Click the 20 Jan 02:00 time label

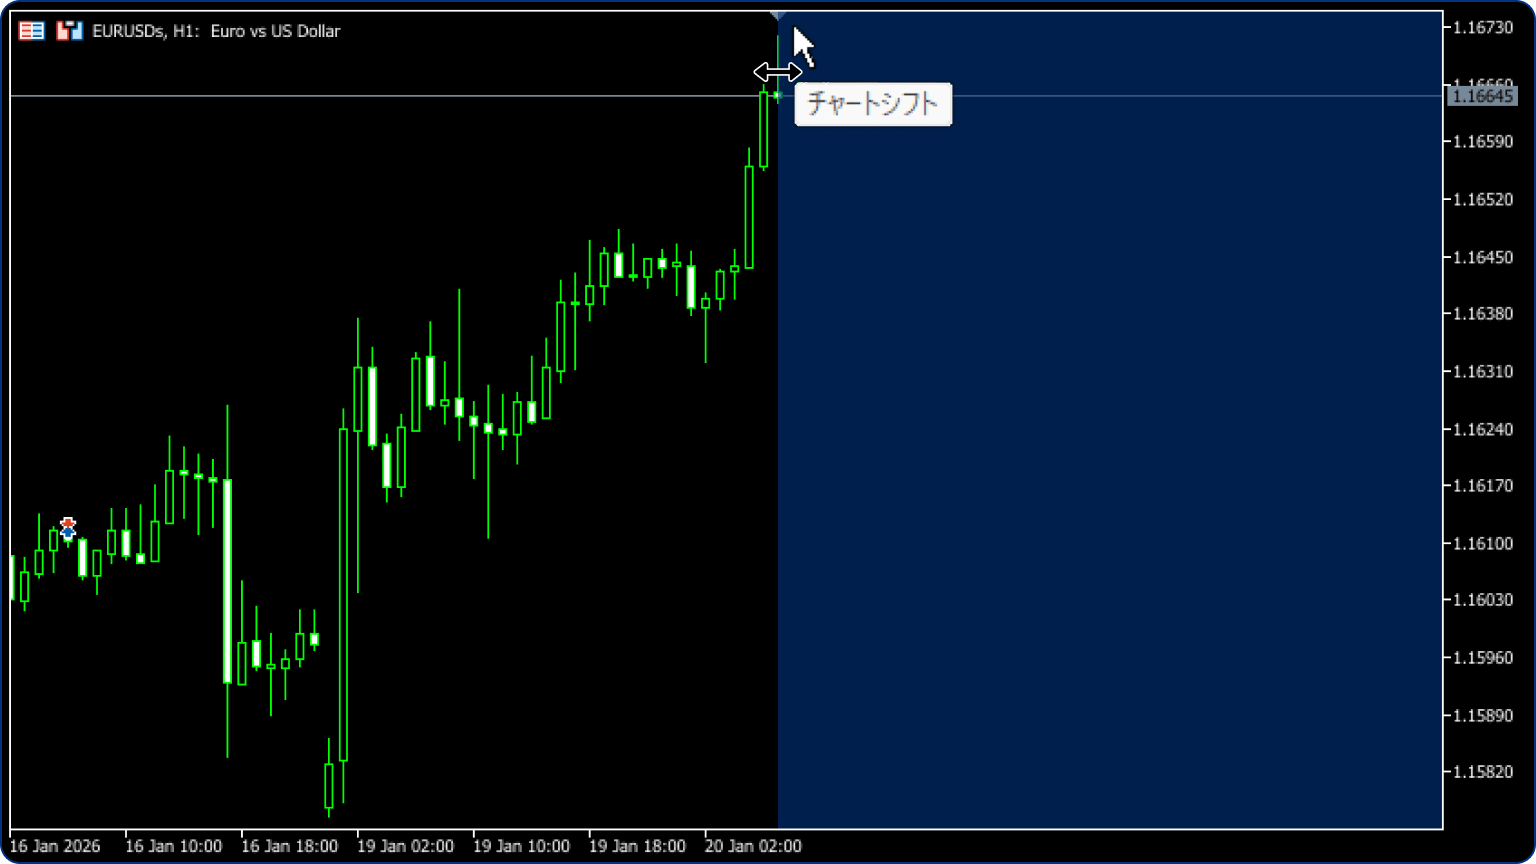click(x=753, y=846)
